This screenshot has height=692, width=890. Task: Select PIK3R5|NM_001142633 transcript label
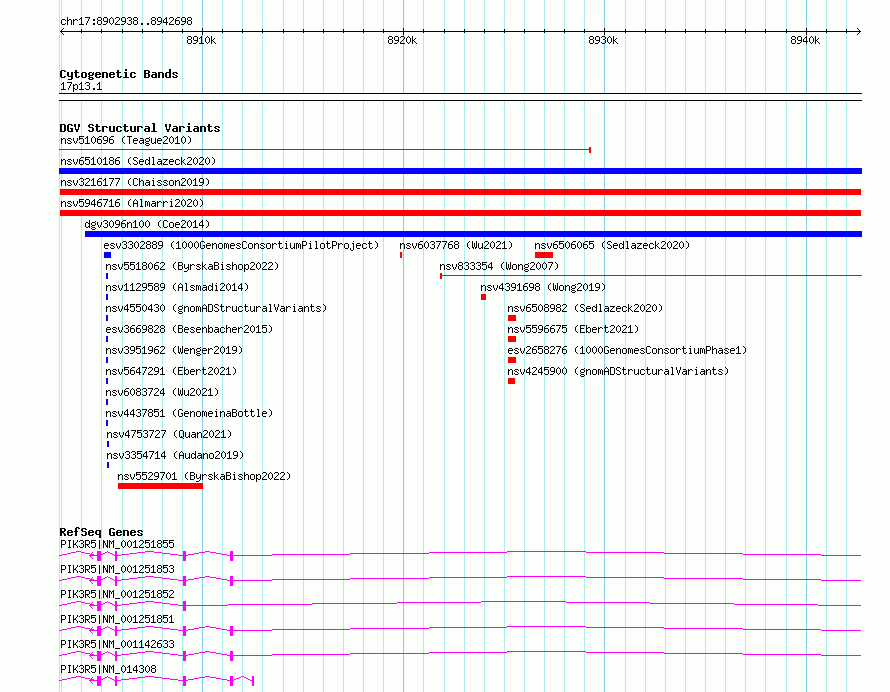point(117,644)
